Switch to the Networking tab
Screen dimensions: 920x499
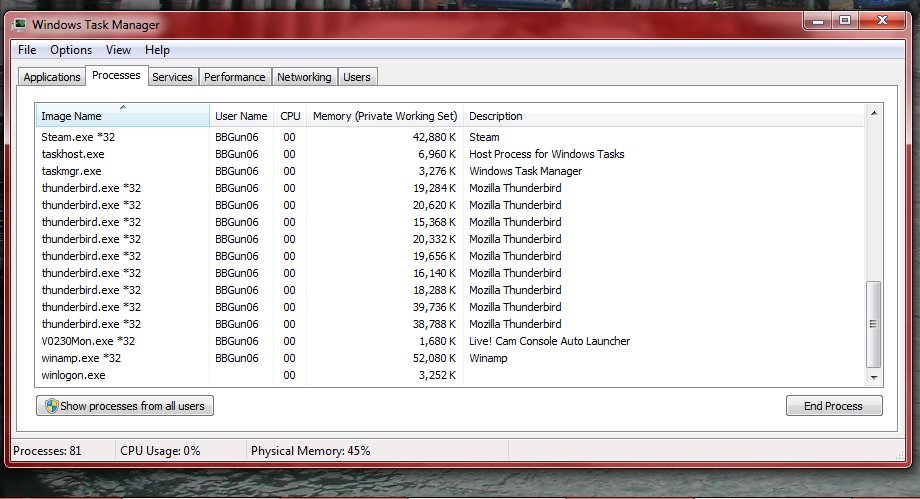tap(304, 77)
